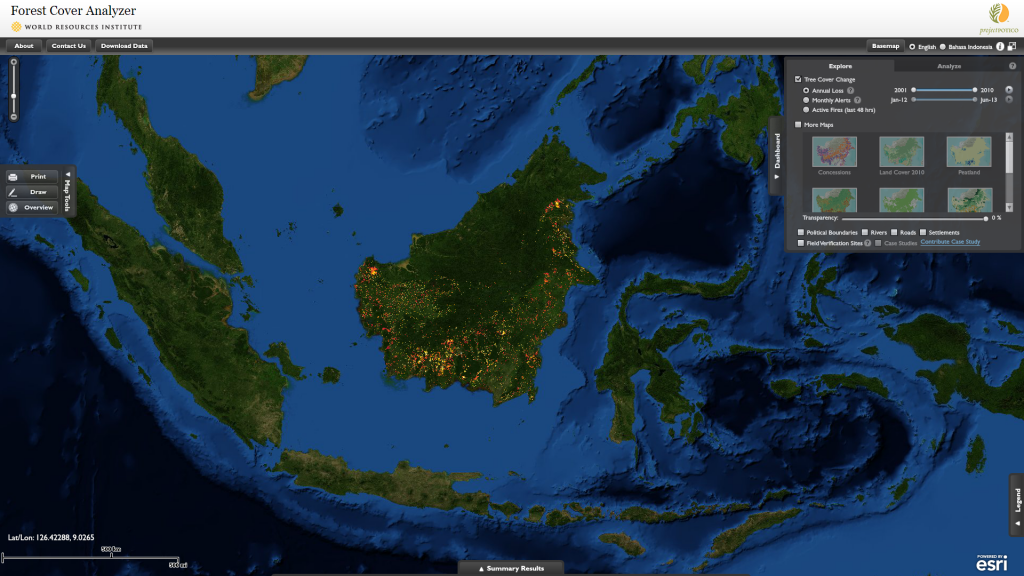Enable the Political Boundaries checkbox
The width and height of the screenshot is (1024, 576).
pos(800,232)
